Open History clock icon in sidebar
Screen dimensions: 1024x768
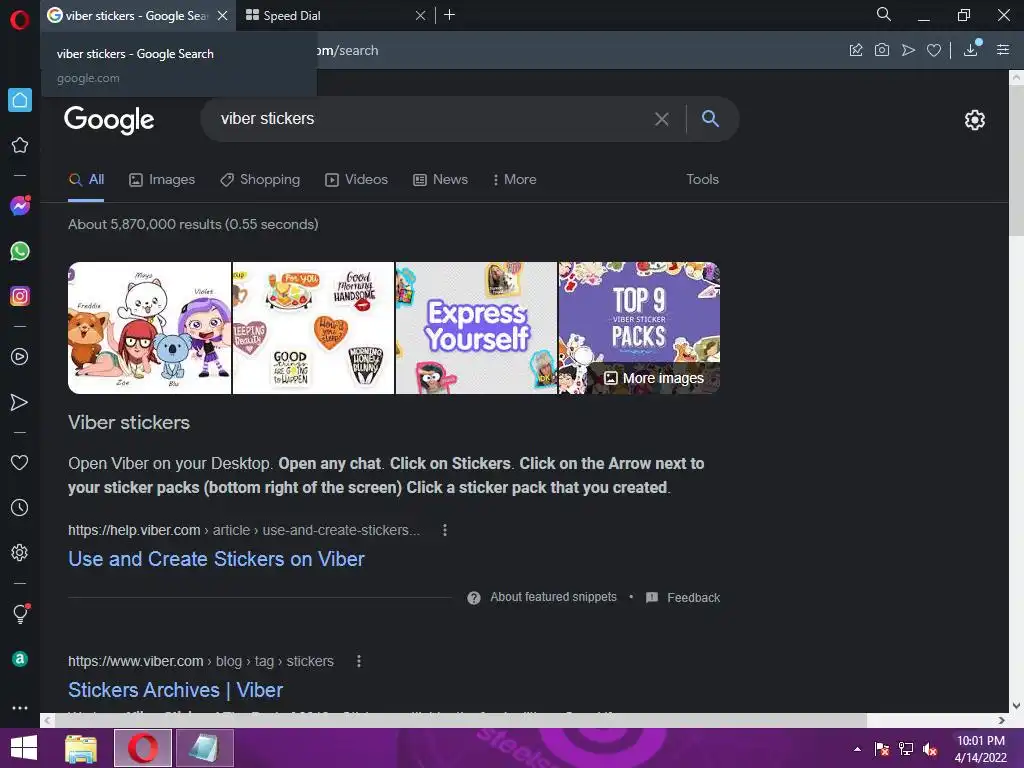click(x=20, y=507)
